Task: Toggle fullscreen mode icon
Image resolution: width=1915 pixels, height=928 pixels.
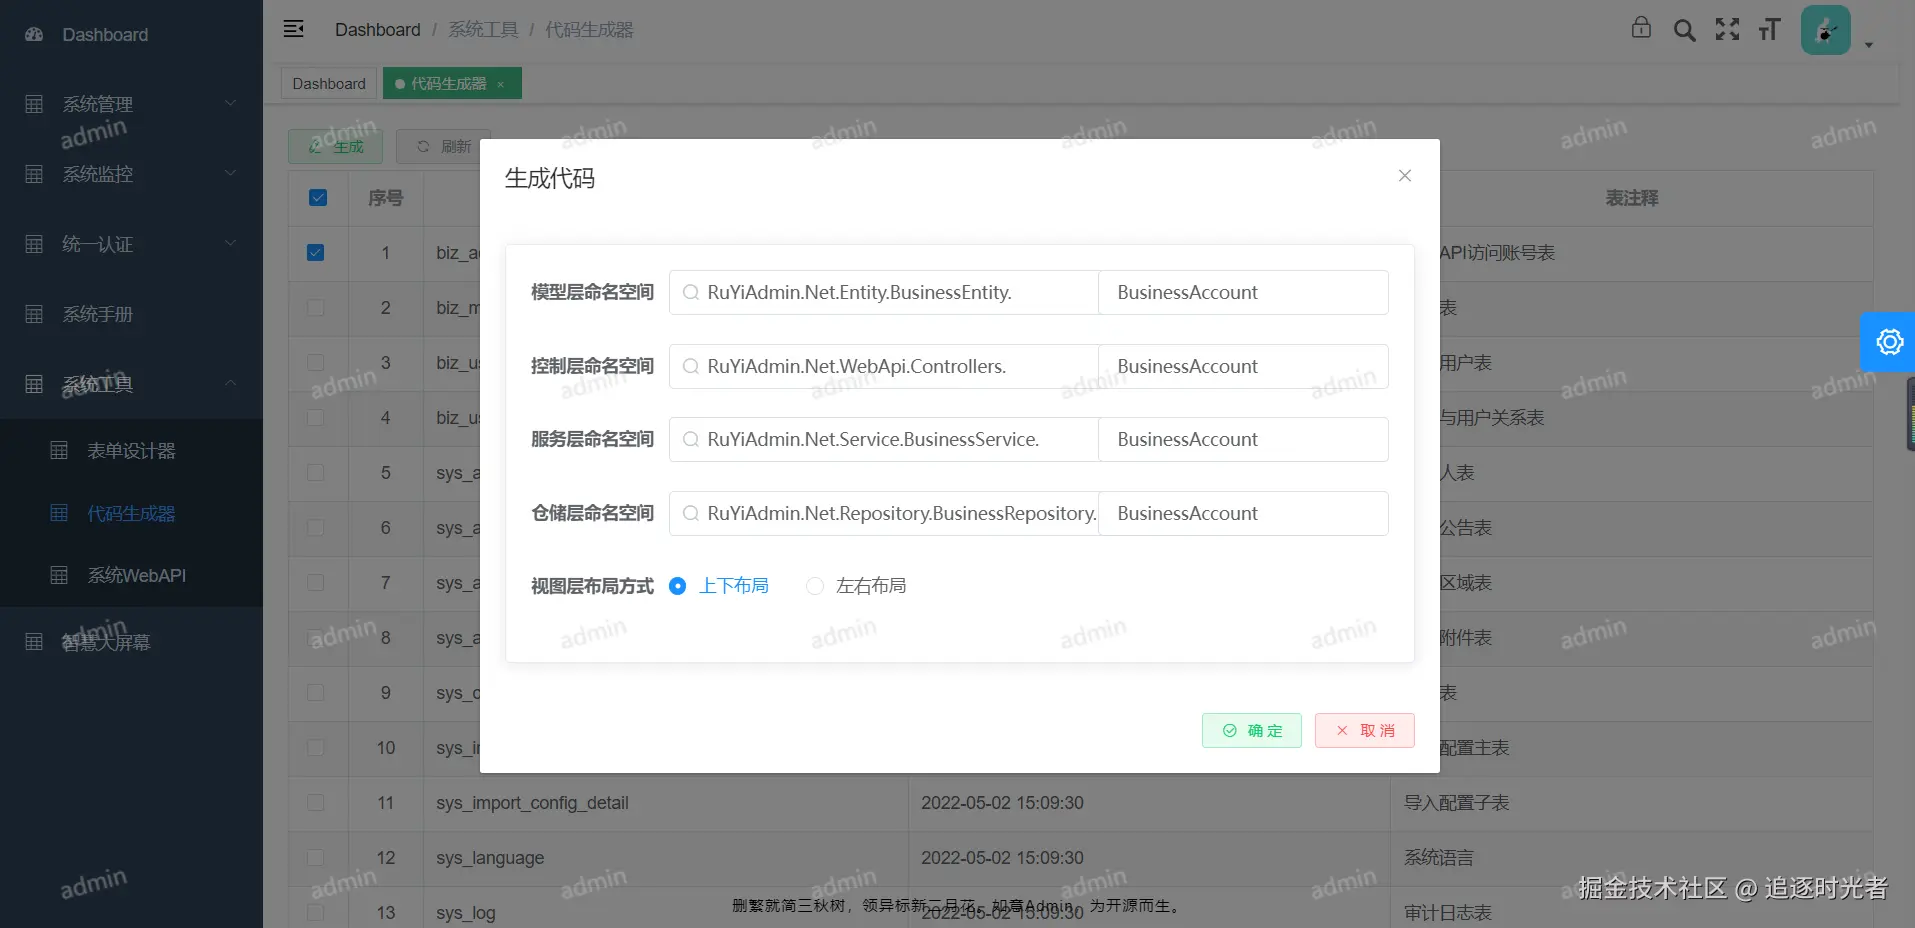Action: [1727, 29]
